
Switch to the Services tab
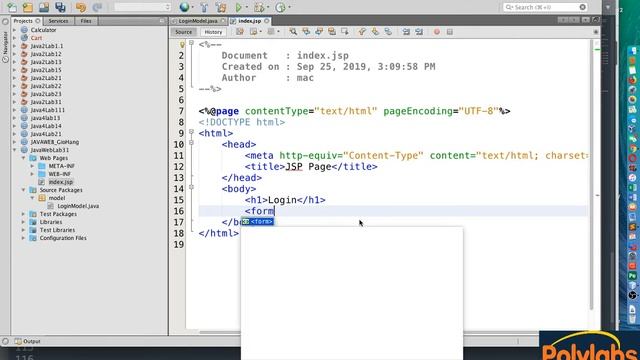58,21
